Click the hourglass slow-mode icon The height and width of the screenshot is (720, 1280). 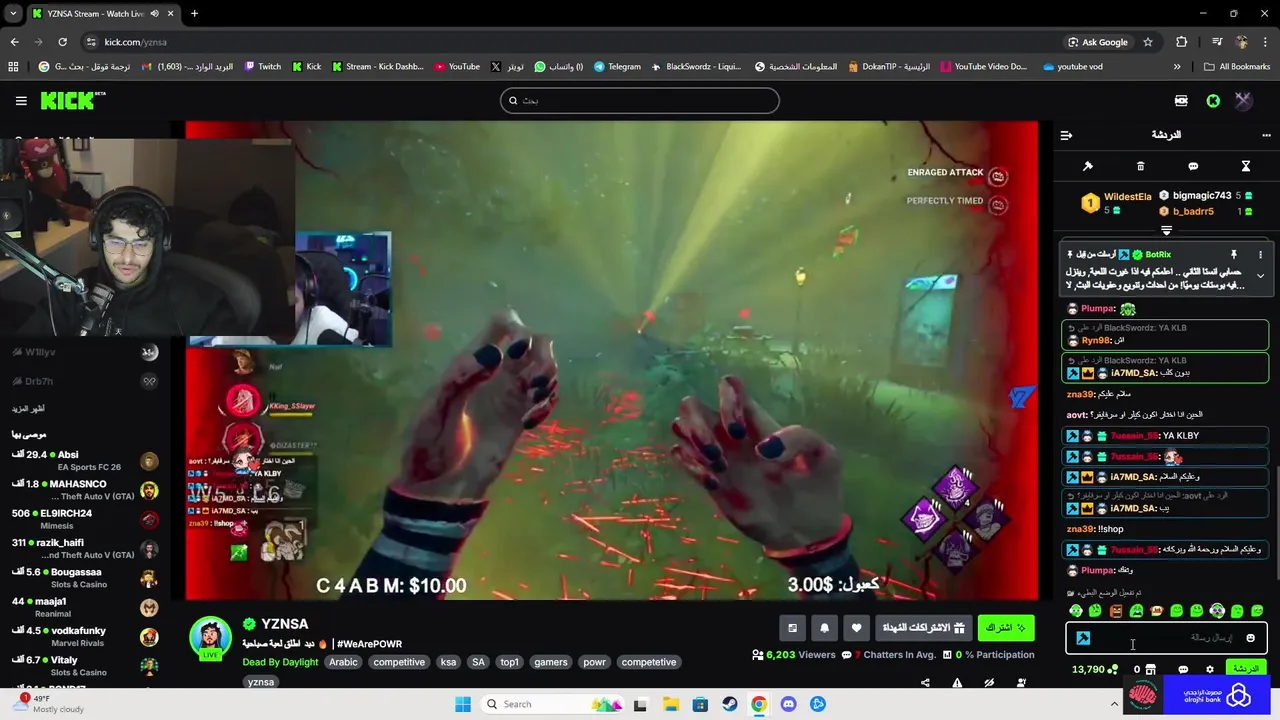coord(1246,166)
